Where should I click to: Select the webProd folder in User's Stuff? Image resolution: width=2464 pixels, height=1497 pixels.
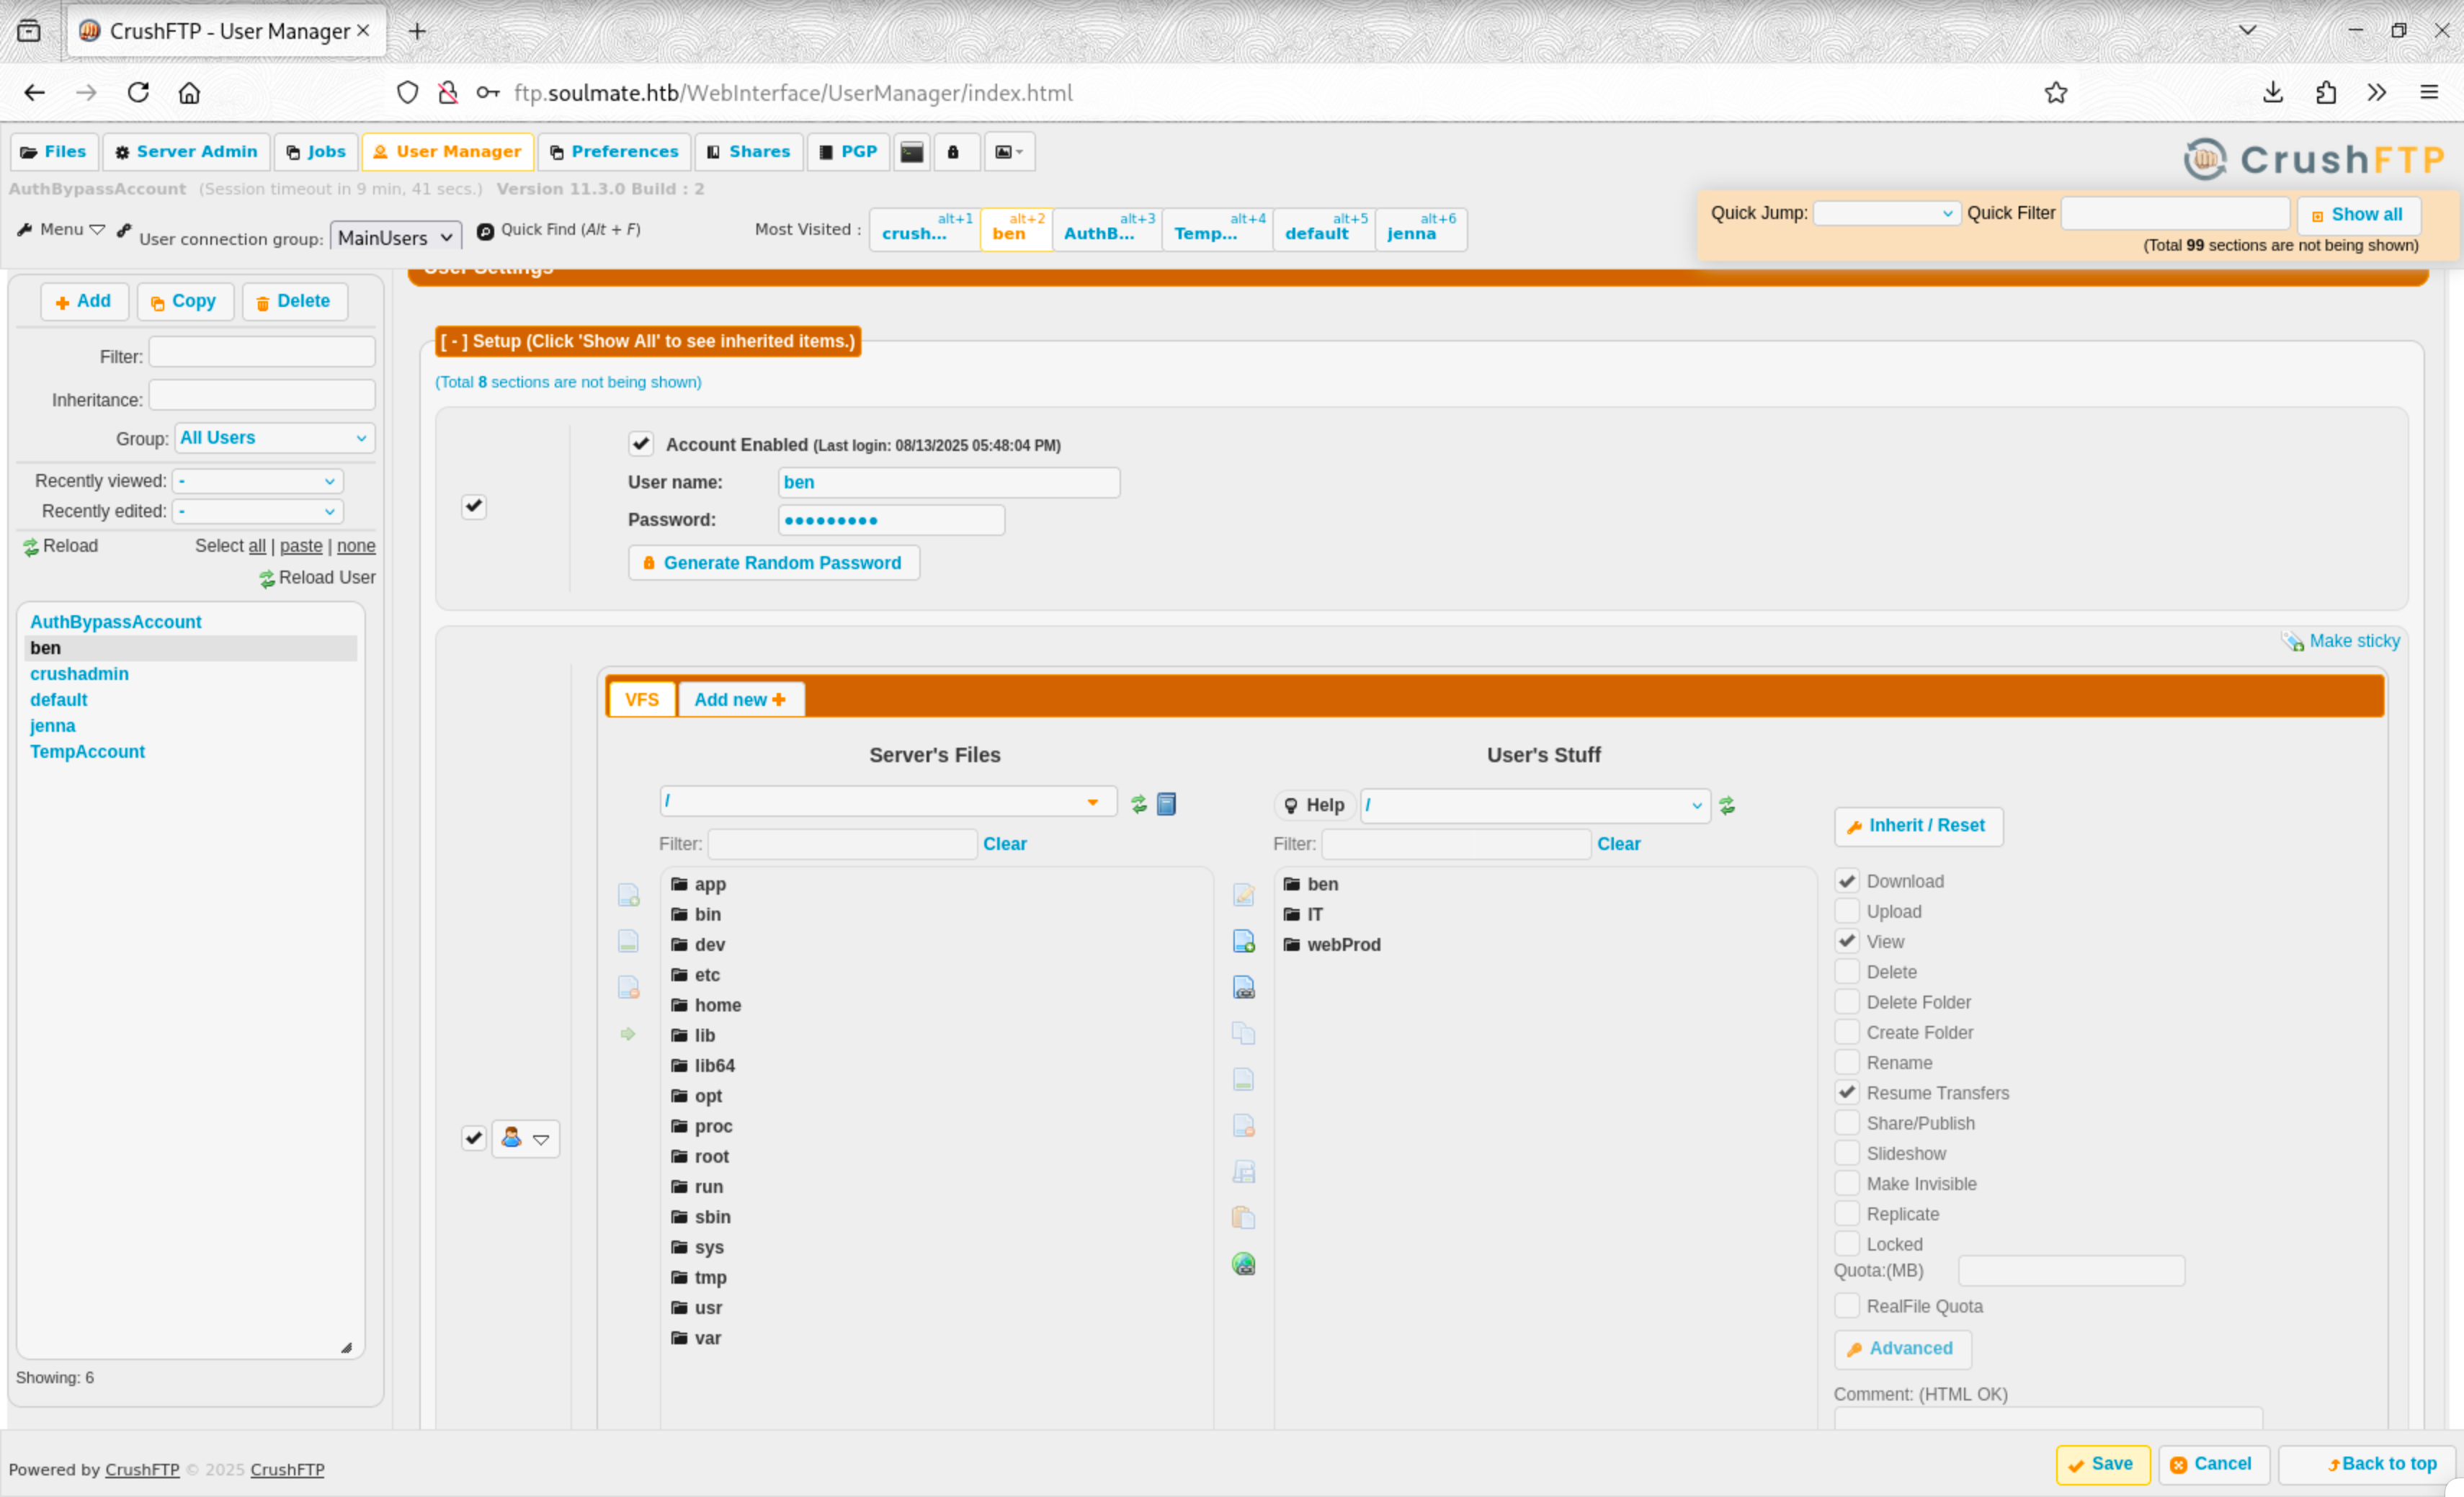click(1331, 945)
